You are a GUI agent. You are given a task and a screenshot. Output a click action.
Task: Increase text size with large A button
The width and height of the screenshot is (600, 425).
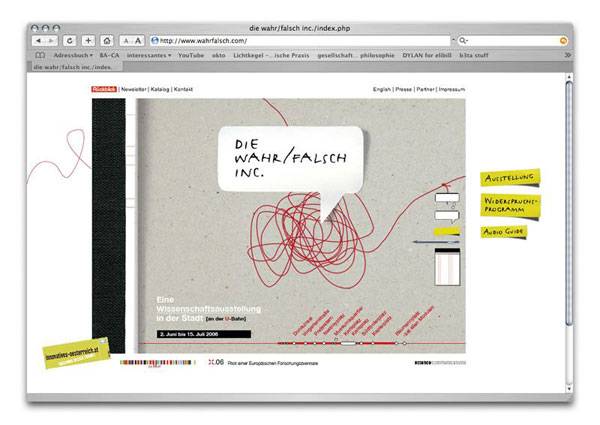(x=138, y=40)
